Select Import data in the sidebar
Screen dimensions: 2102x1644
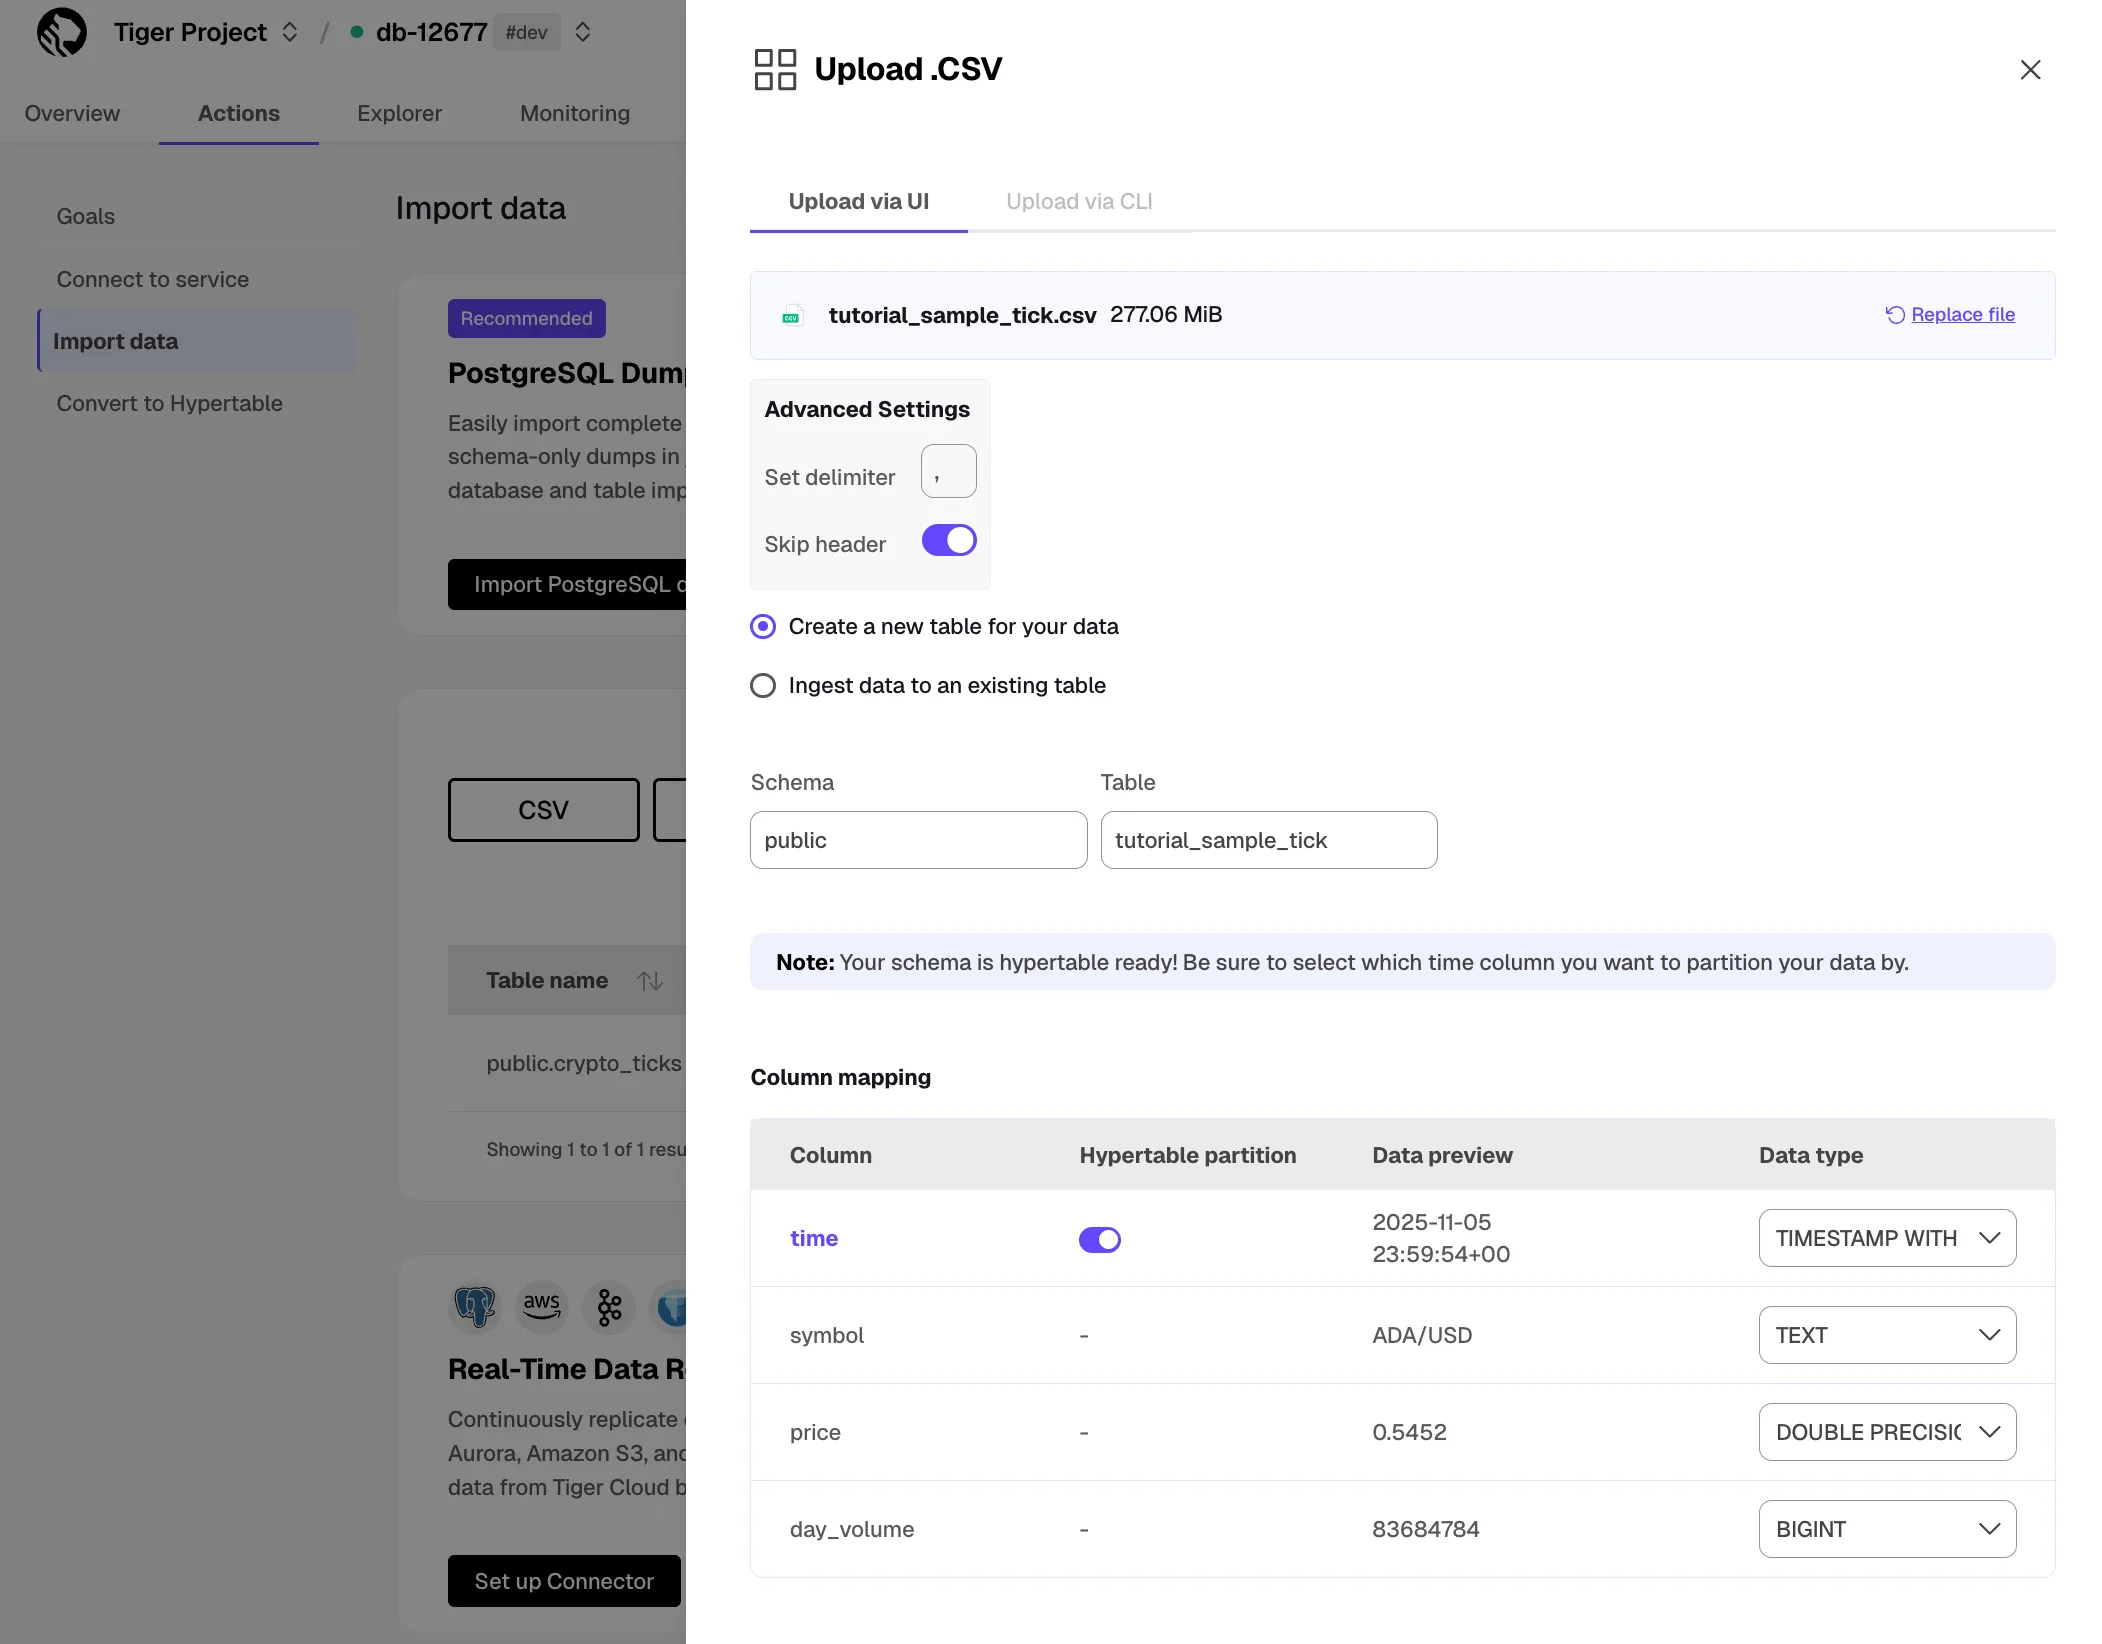click(198, 341)
